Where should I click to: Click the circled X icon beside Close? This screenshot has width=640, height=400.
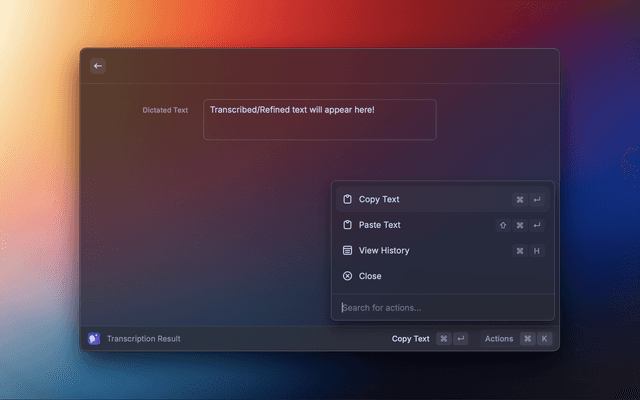347,276
